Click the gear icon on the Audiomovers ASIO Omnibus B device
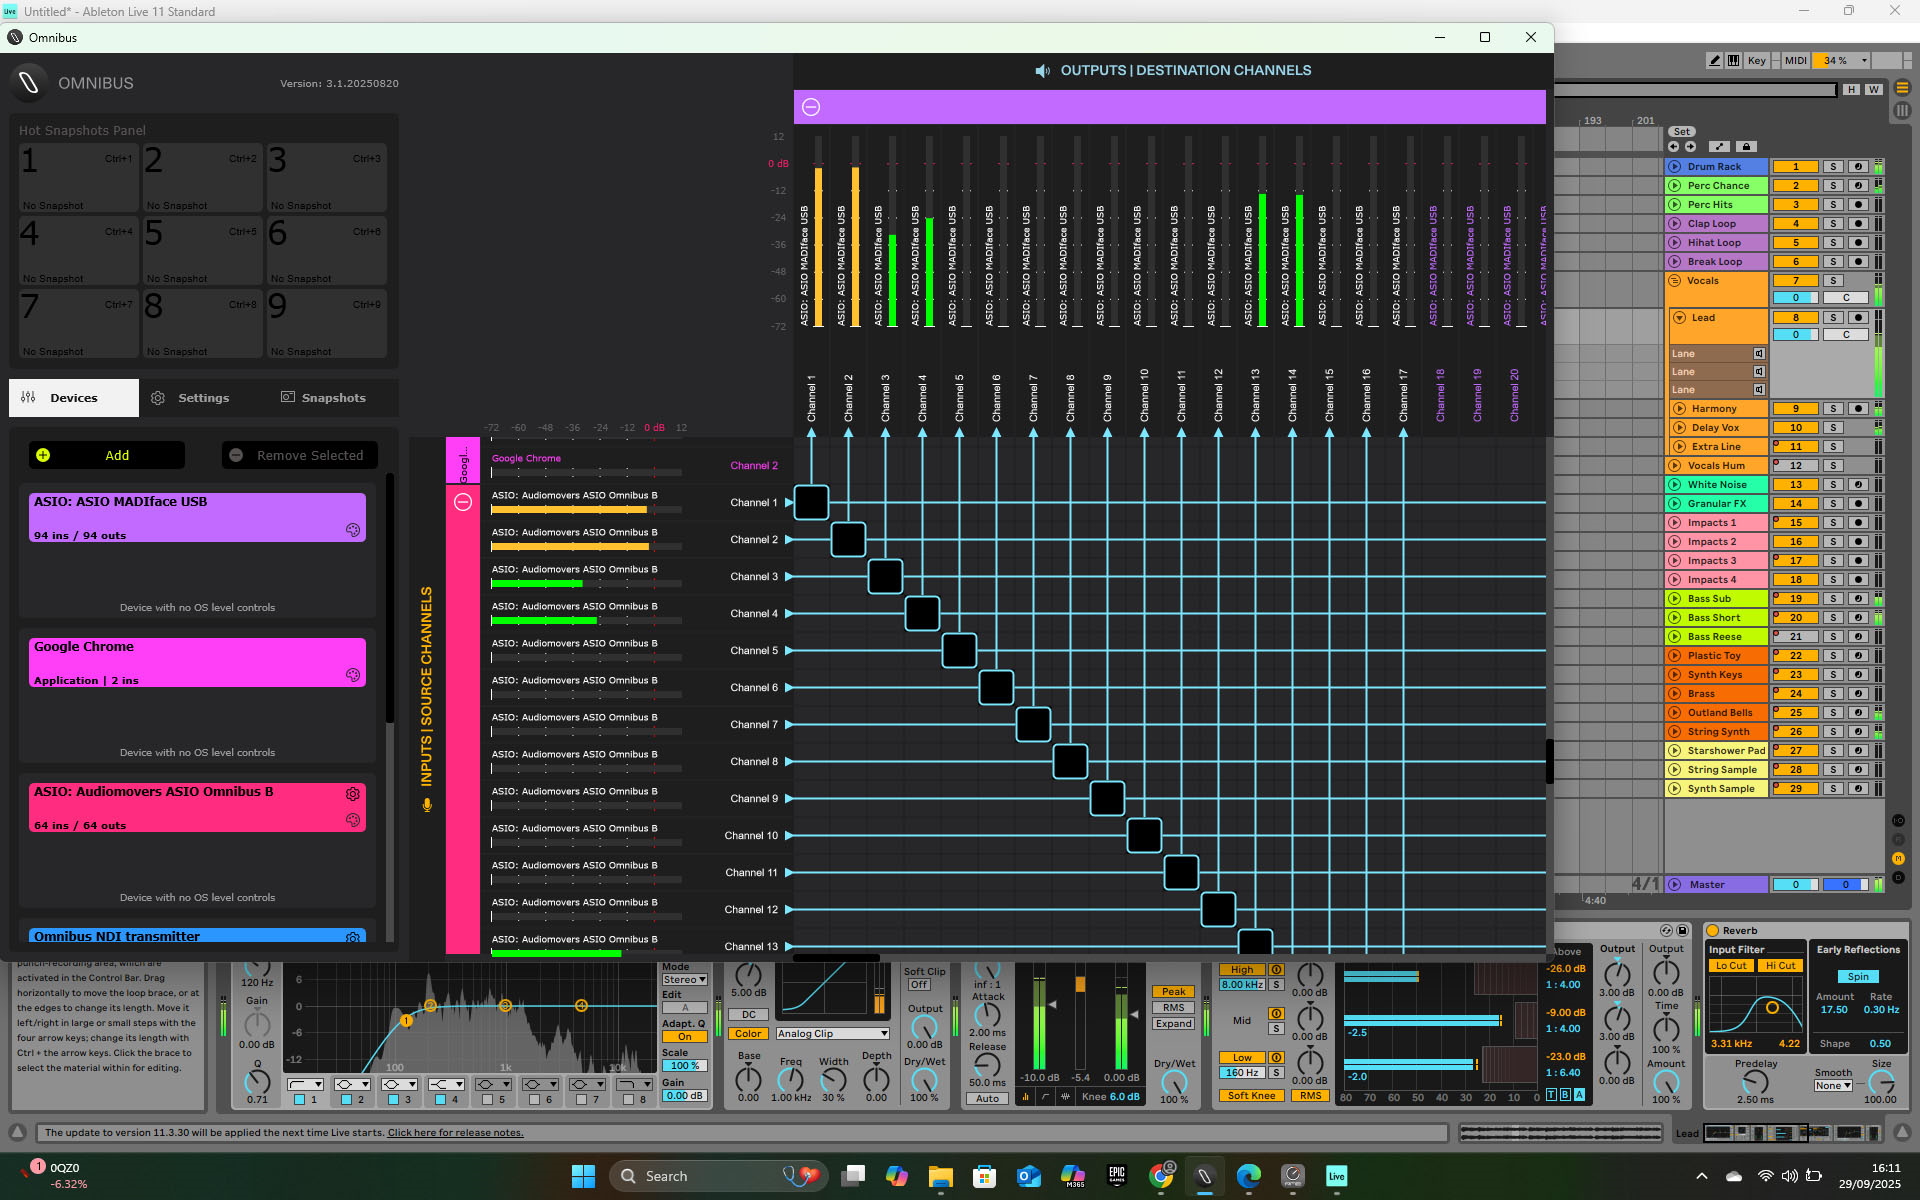Viewport: 1920px width, 1200px height. (353, 794)
